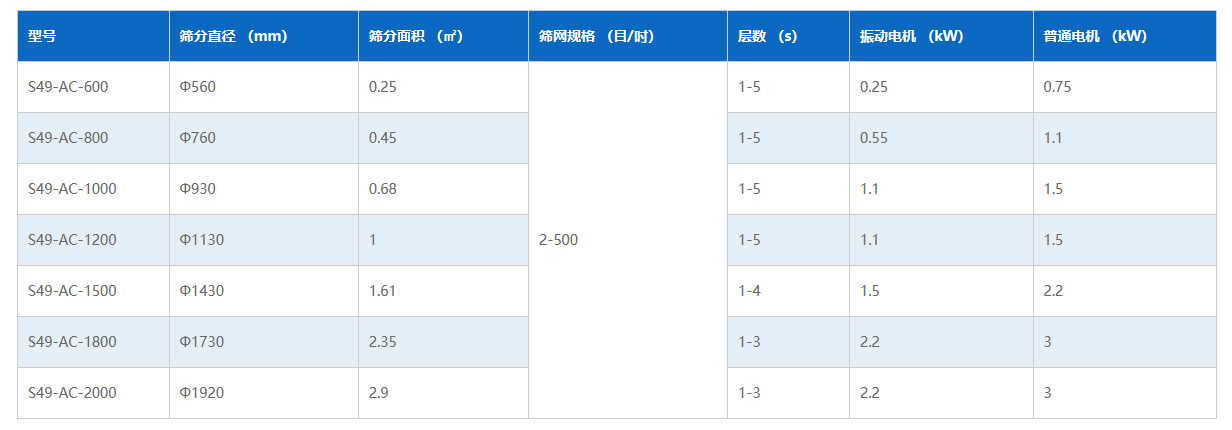Screen dimensions: 1232x430
Task: Click the 2-500 mesh specification cell
Action: 558,240
